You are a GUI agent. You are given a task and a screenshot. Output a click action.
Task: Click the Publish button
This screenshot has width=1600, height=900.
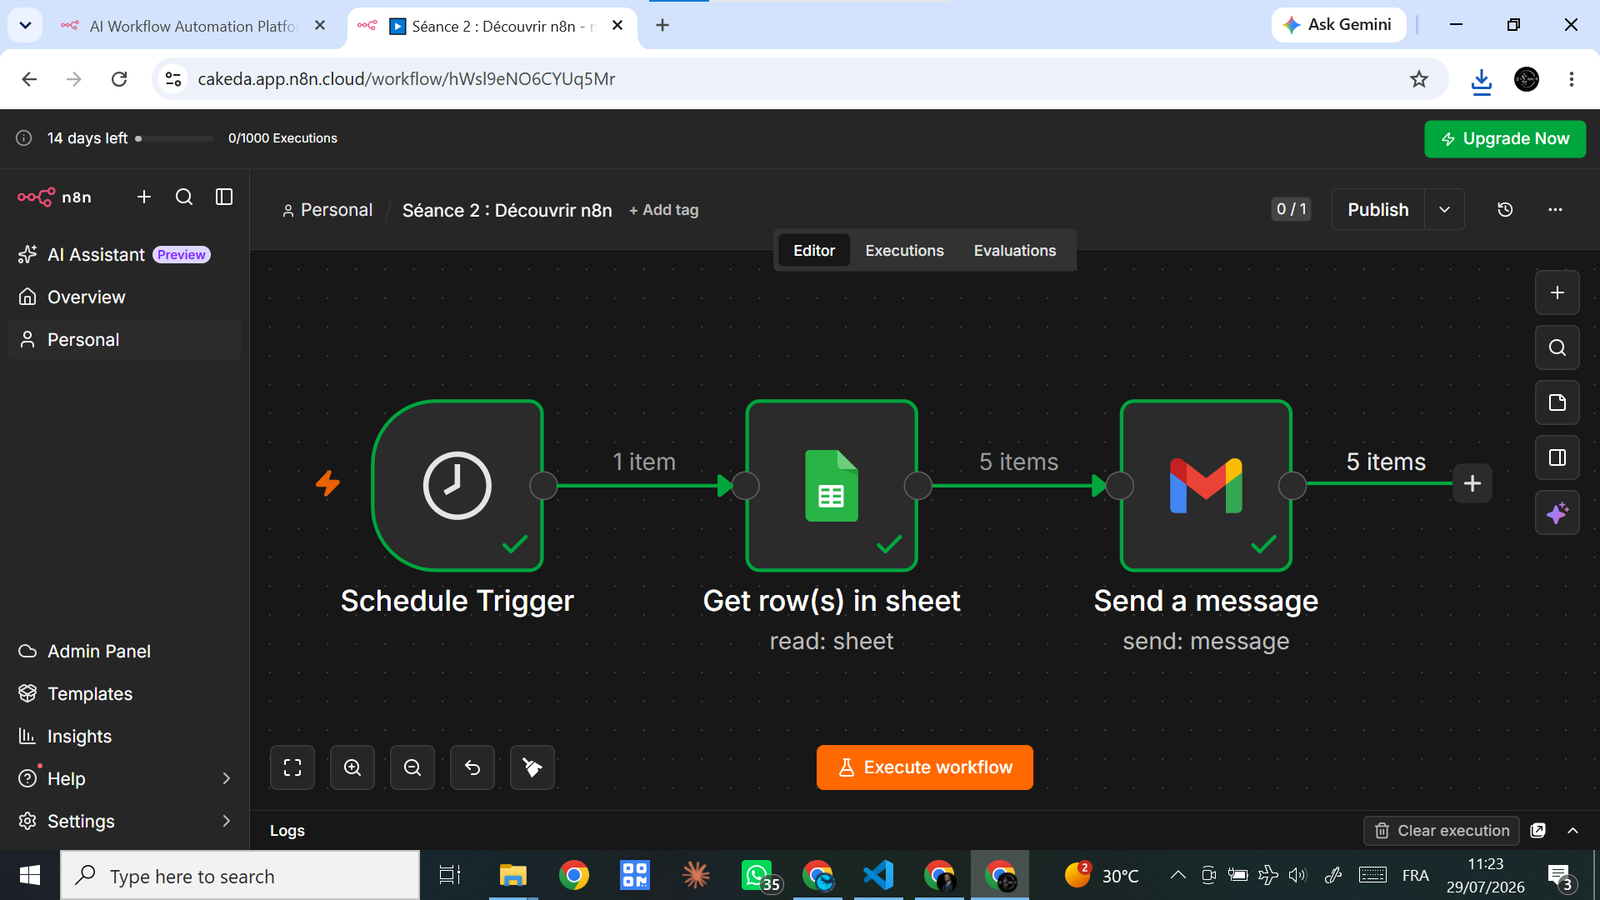point(1378,210)
